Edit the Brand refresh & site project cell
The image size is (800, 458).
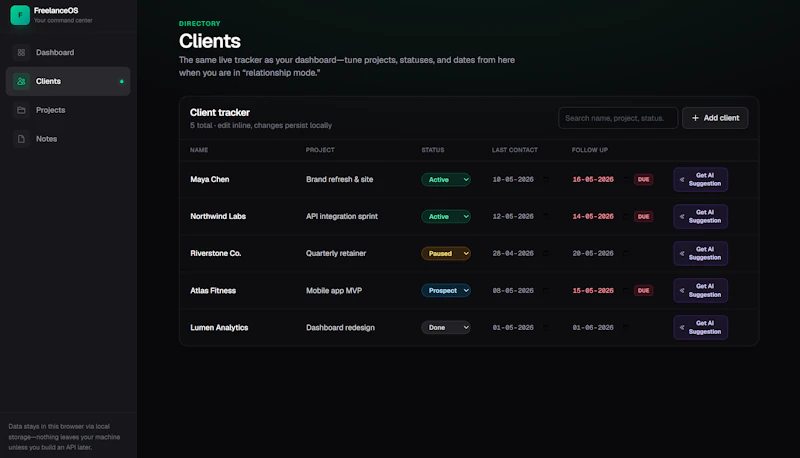[339, 180]
